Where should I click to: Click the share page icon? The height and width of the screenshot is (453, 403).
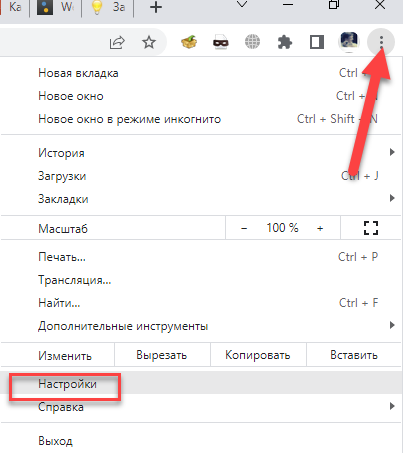pos(117,42)
